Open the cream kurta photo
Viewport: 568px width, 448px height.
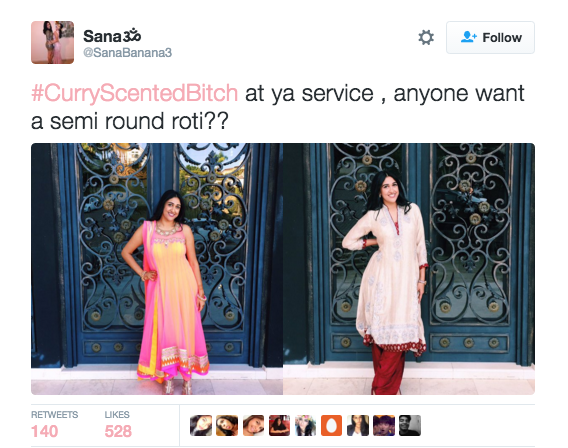pyautogui.click(x=409, y=269)
